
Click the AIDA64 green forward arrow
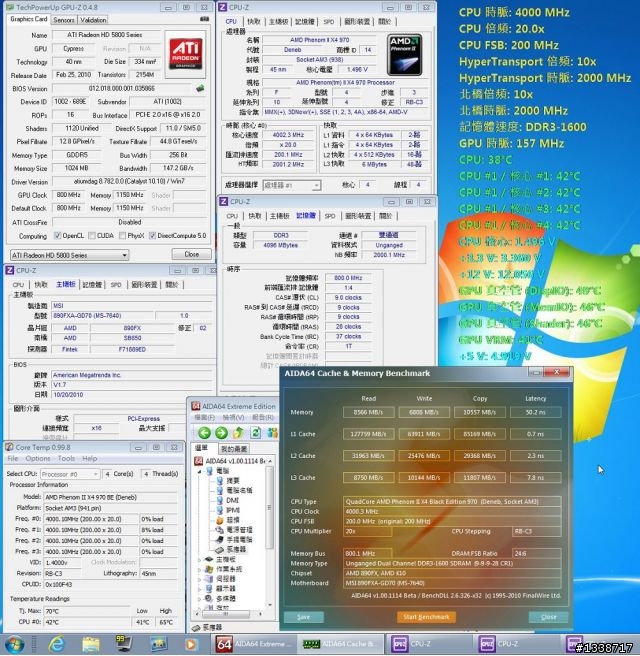click(x=221, y=433)
